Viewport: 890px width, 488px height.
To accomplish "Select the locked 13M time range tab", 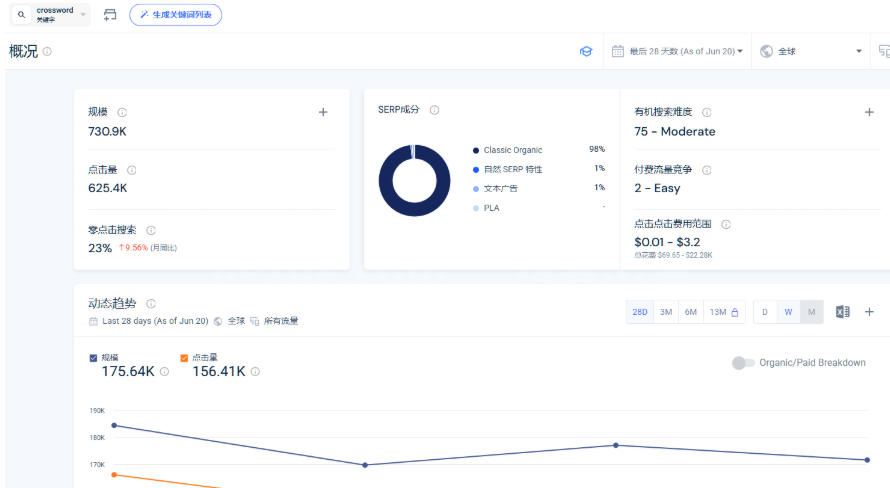I will click(724, 312).
